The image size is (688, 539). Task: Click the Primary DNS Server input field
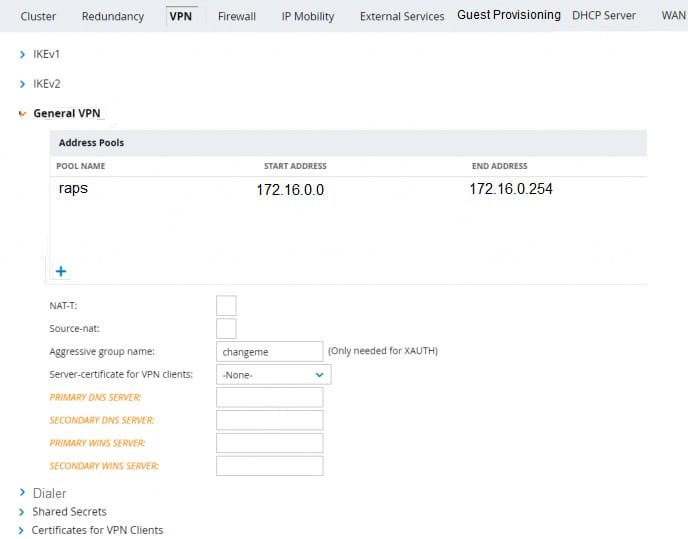coord(269,397)
